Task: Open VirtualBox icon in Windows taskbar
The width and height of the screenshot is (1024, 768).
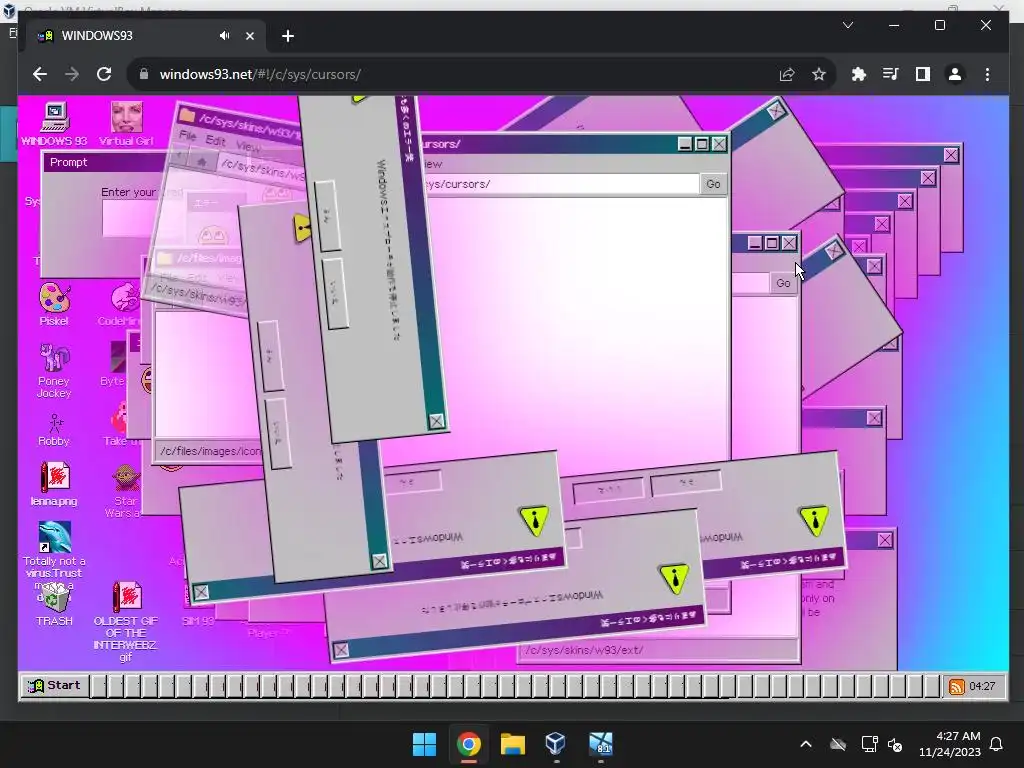Action: [x=556, y=744]
